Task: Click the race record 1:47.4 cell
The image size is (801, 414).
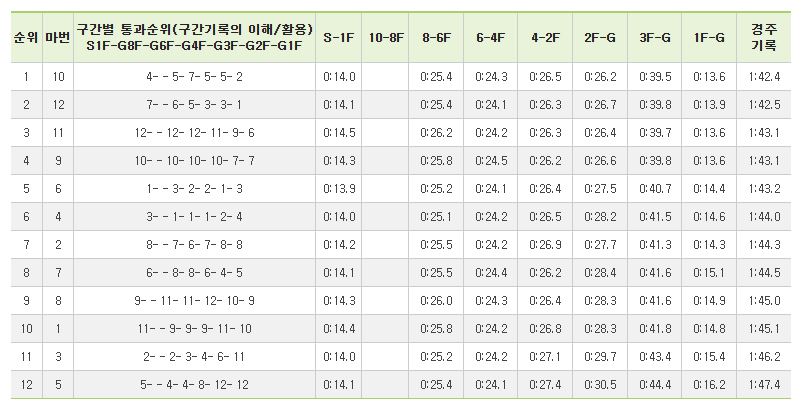Action: pyautogui.click(x=765, y=385)
